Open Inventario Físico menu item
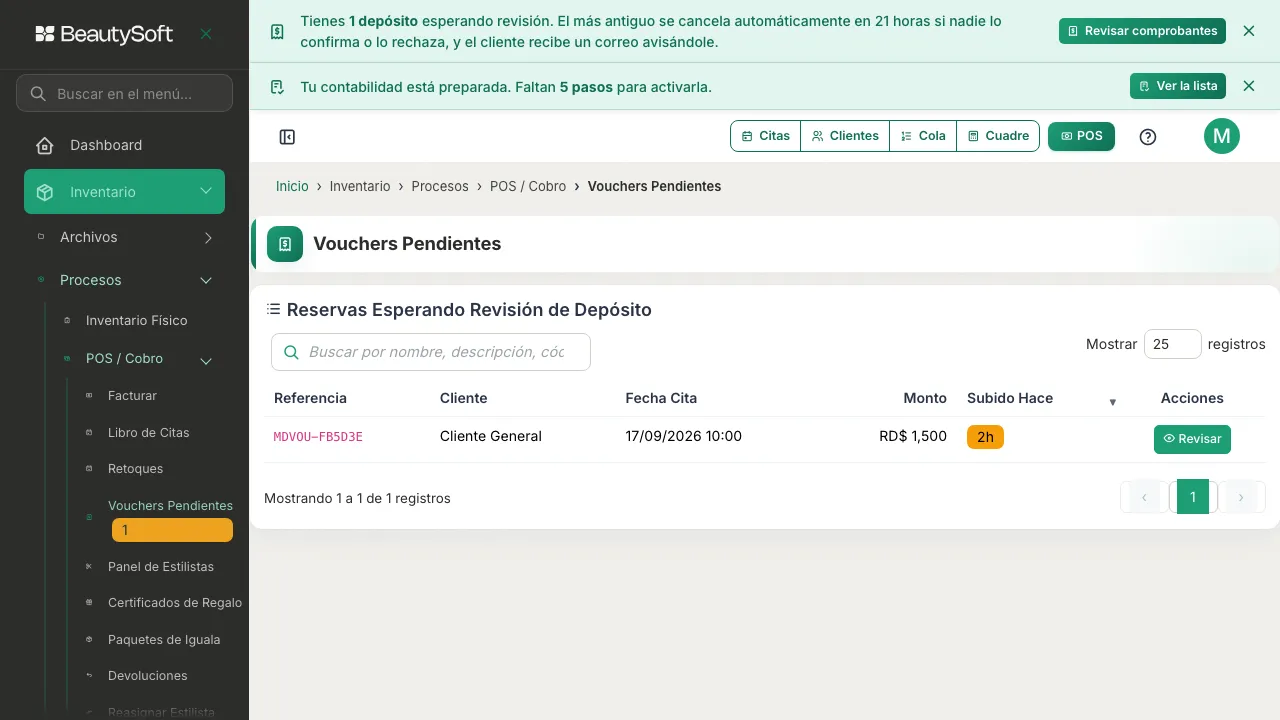The width and height of the screenshot is (1280, 720). 136,321
